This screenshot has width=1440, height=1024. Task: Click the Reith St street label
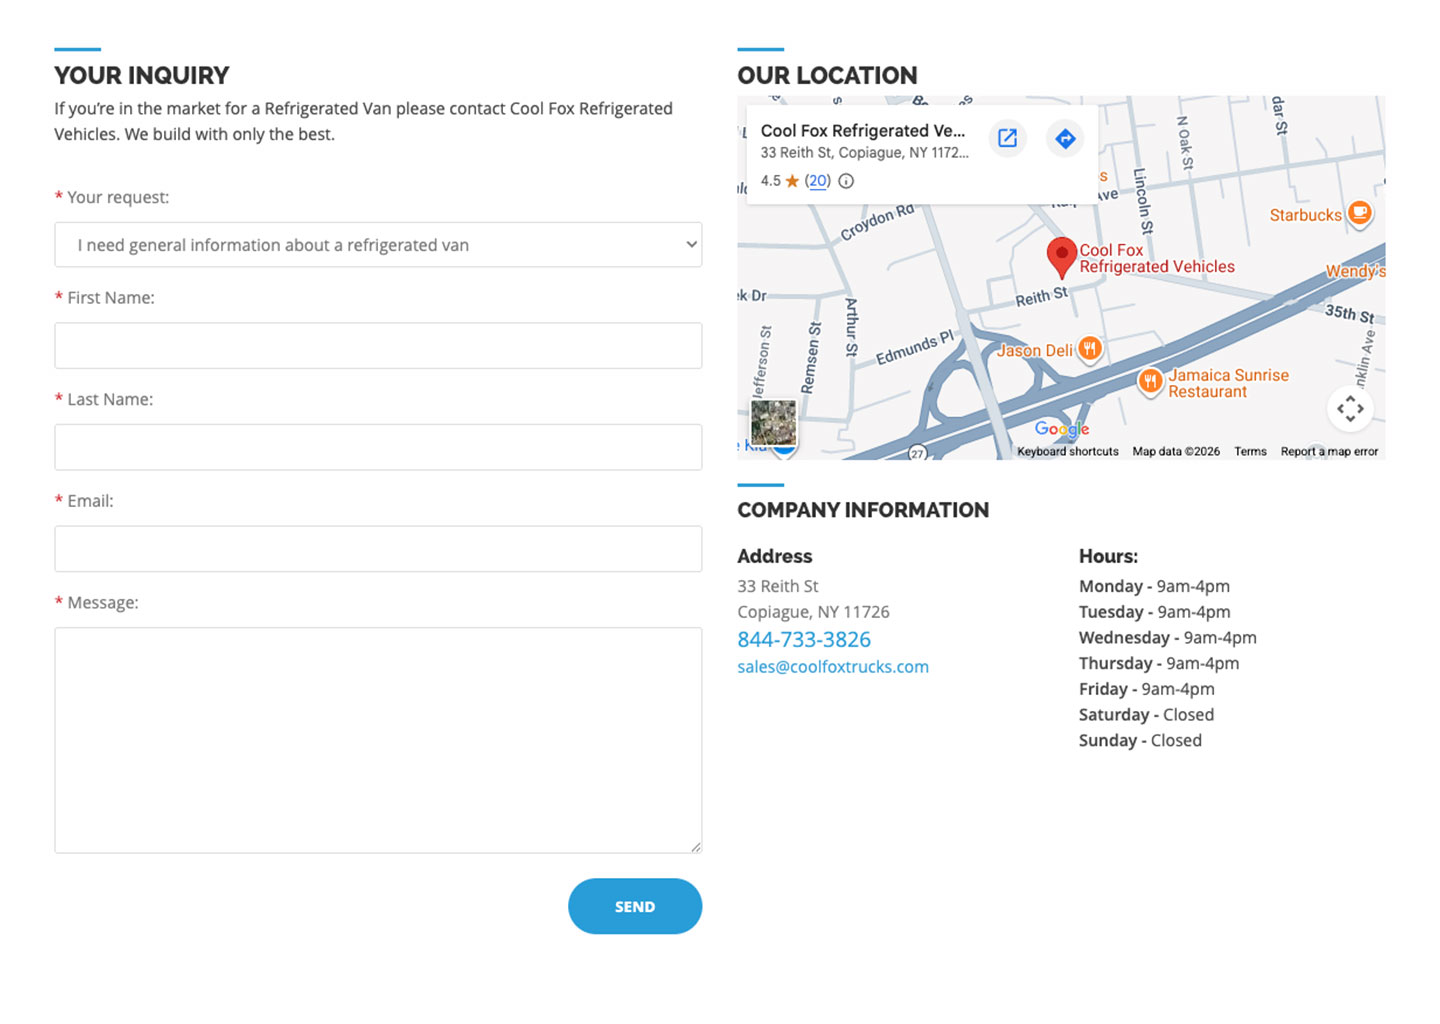point(1042,297)
